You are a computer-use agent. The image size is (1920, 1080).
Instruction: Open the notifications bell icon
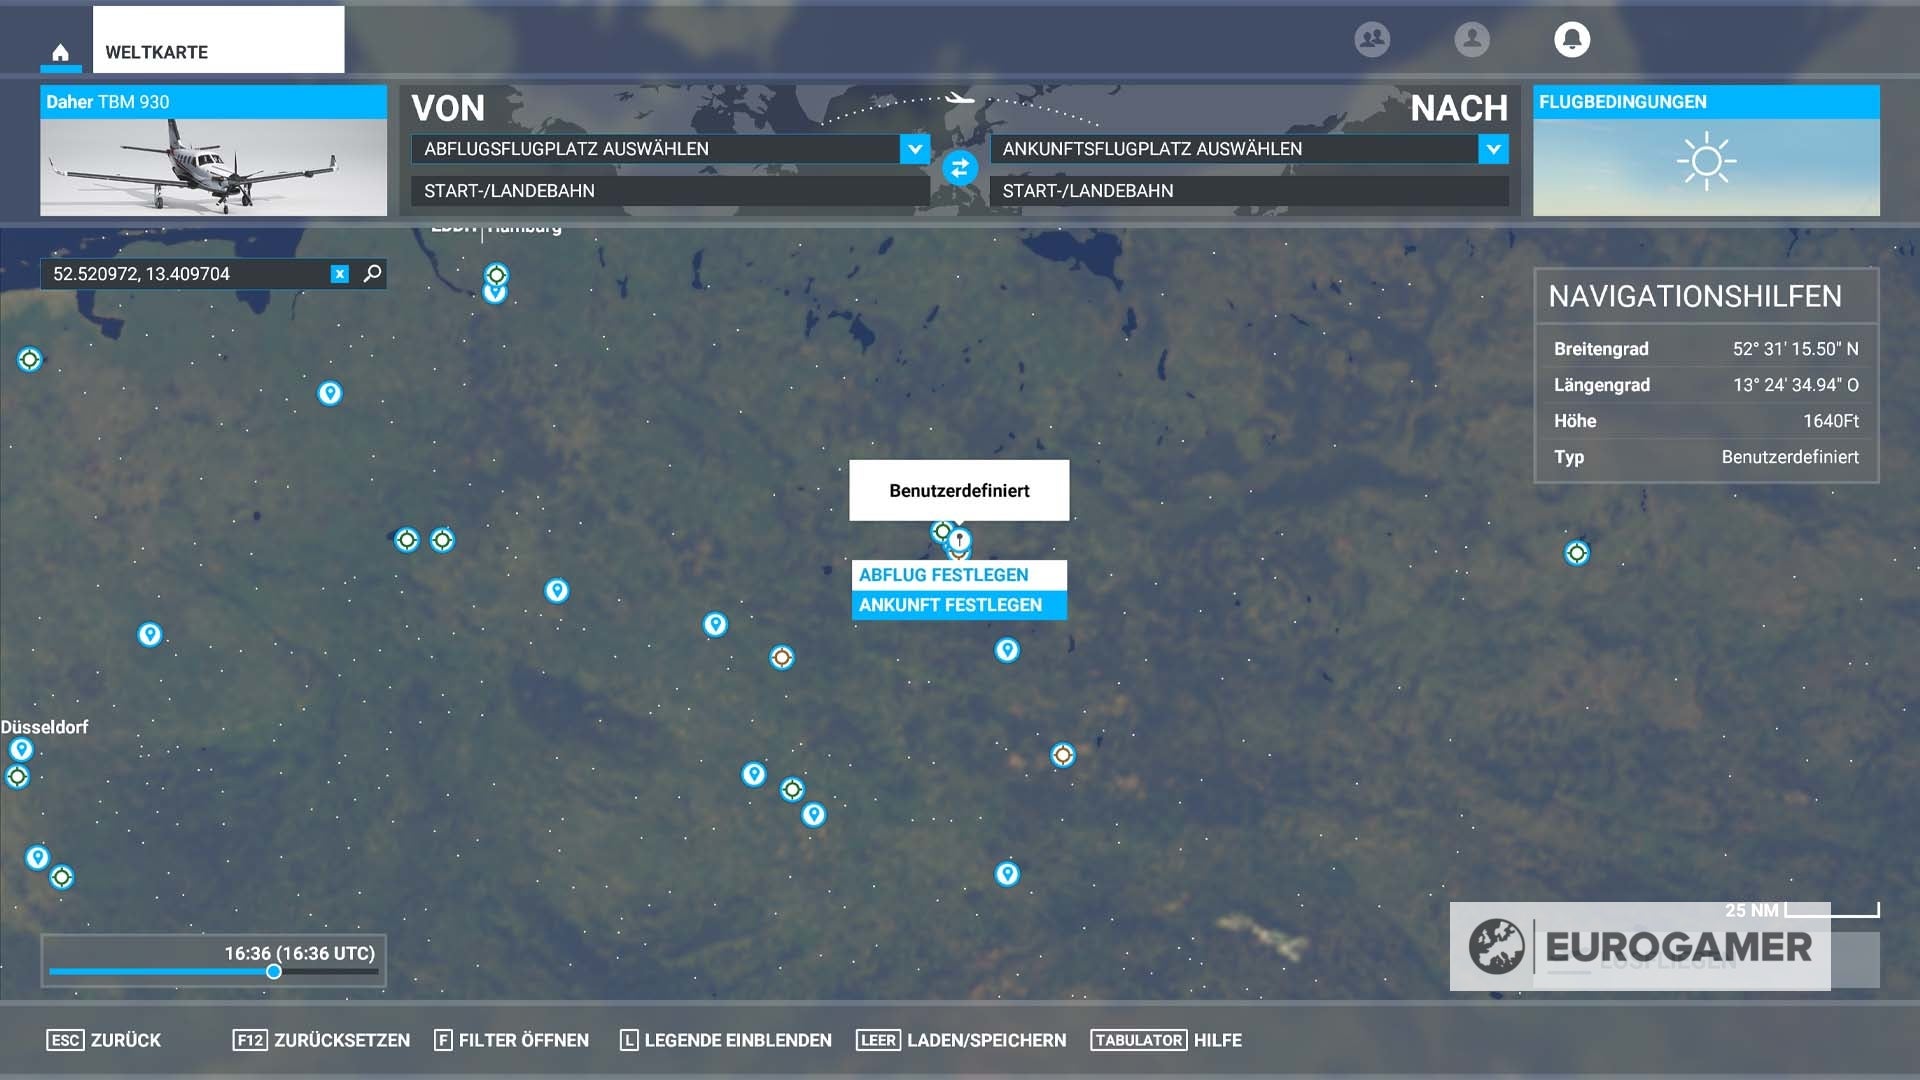[x=1571, y=39]
